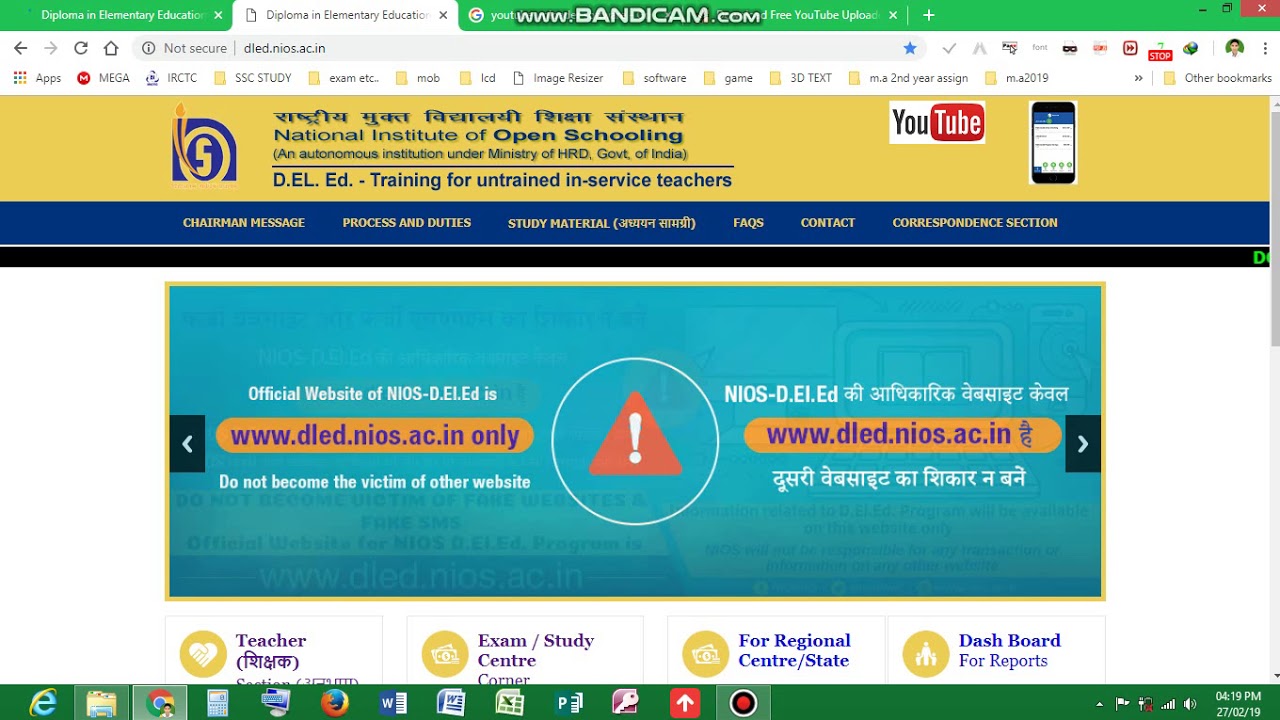Open CHAIRMAN MESSAGE menu item
Viewport: 1280px width, 720px height.
(244, 223)
